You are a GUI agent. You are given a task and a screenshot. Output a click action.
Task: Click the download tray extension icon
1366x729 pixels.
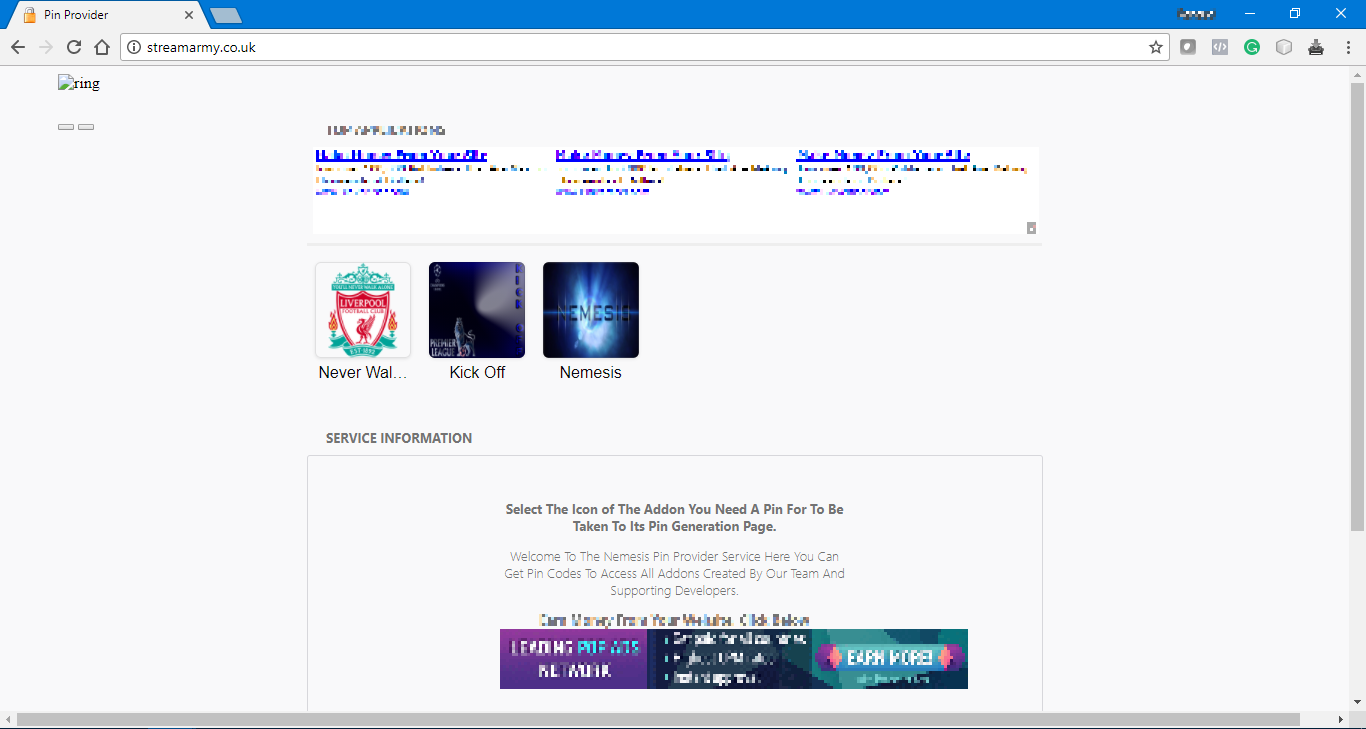[1316, 47]
